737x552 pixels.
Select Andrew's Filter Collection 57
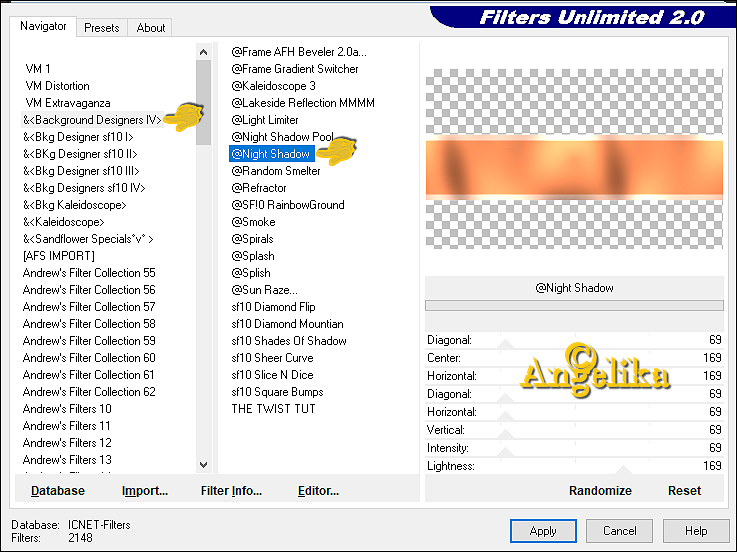tap(89, 307)
